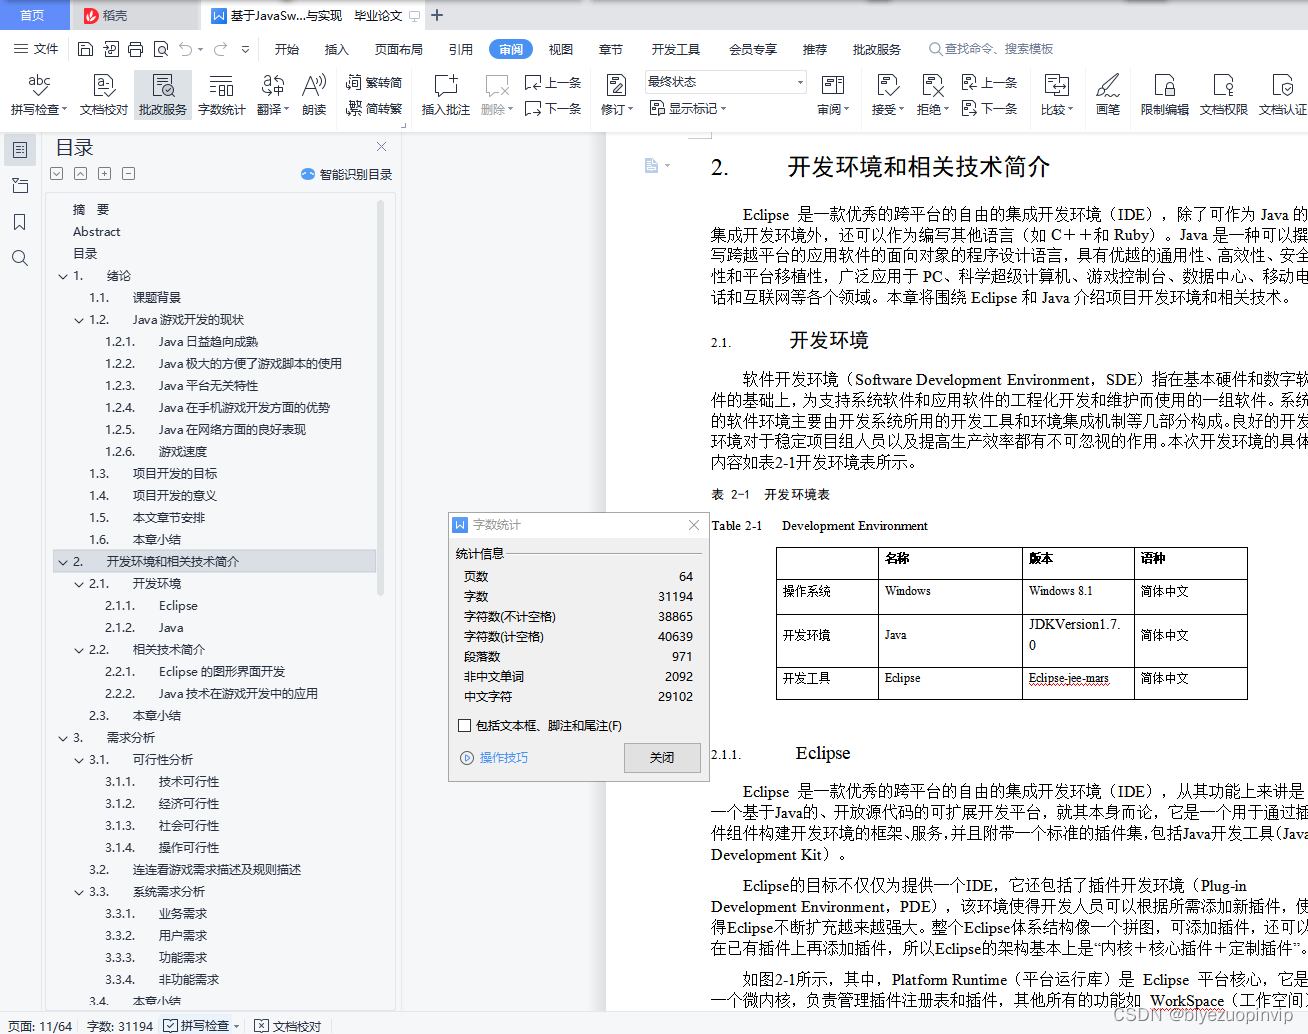This screenshot has width=1308, height=1034.
Task: Close the 目录 navigation pane
Action: 381,147
